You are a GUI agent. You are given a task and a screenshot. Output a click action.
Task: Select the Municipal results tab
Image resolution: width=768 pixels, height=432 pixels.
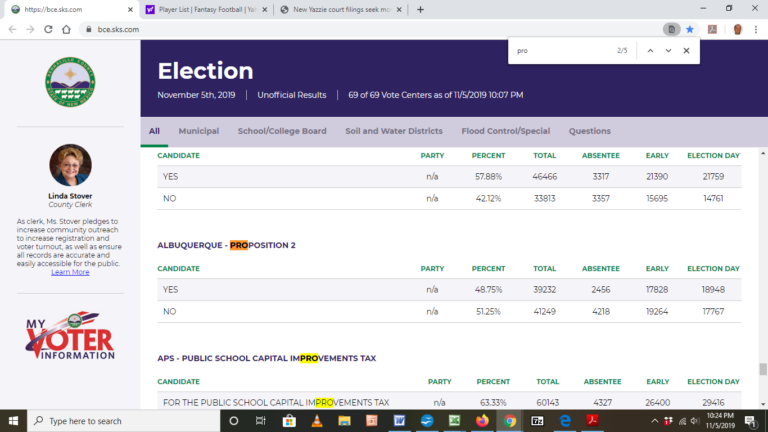click(198, 131)
